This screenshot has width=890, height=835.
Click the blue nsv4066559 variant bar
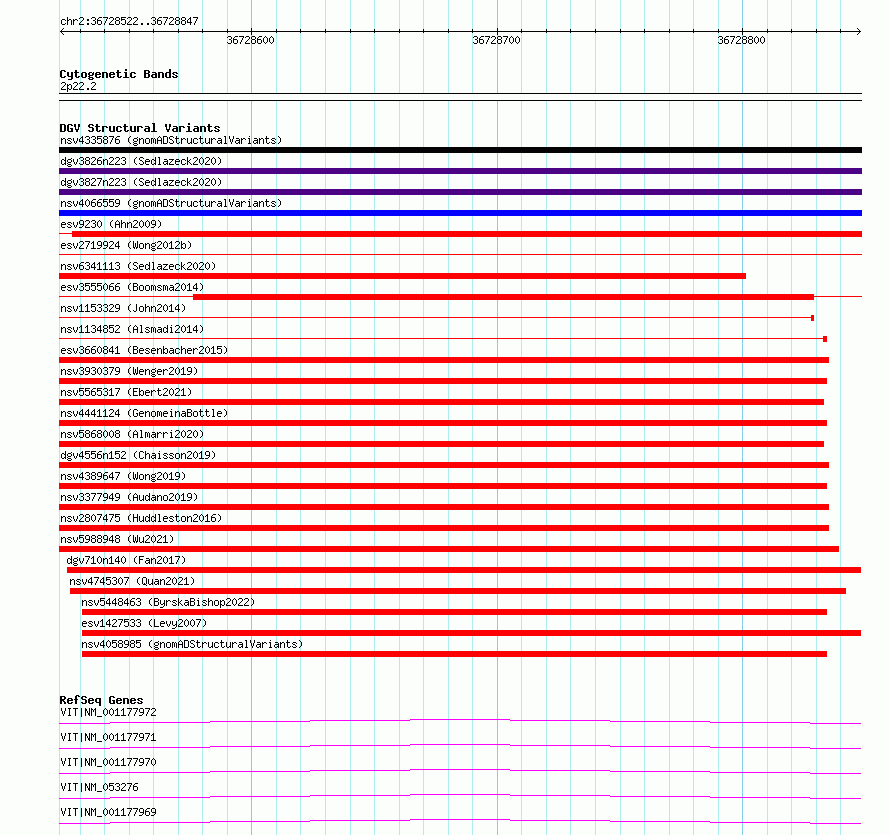[460, 213]
